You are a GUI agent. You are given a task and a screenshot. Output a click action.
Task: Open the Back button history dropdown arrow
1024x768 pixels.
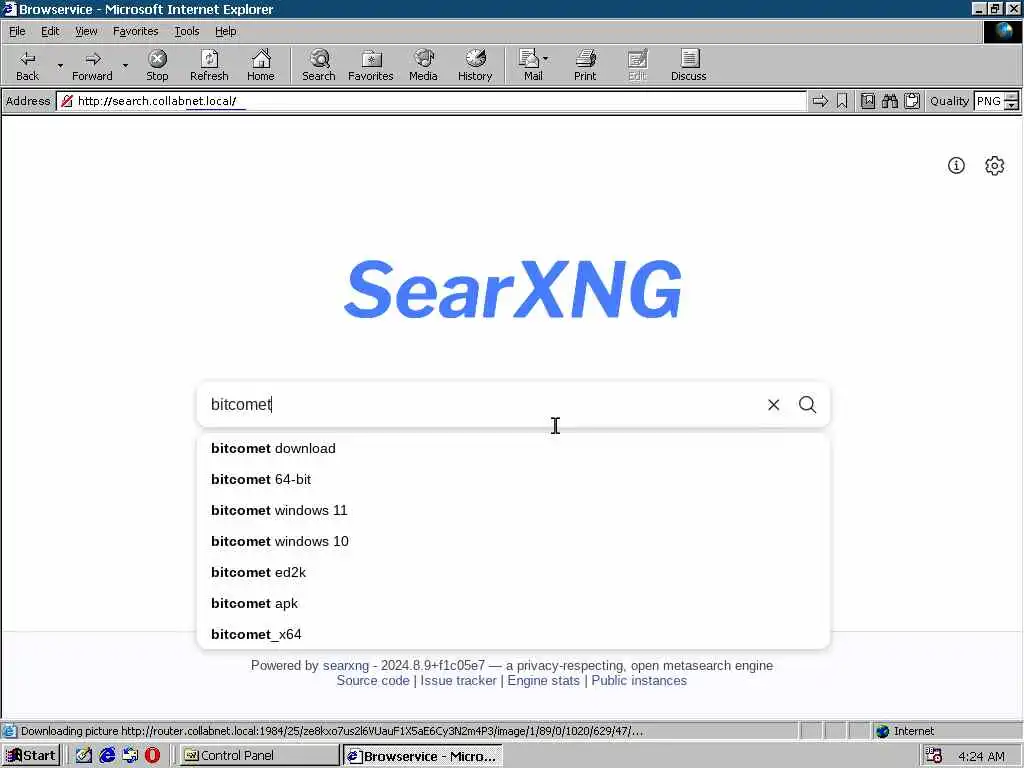coord(60,65)
